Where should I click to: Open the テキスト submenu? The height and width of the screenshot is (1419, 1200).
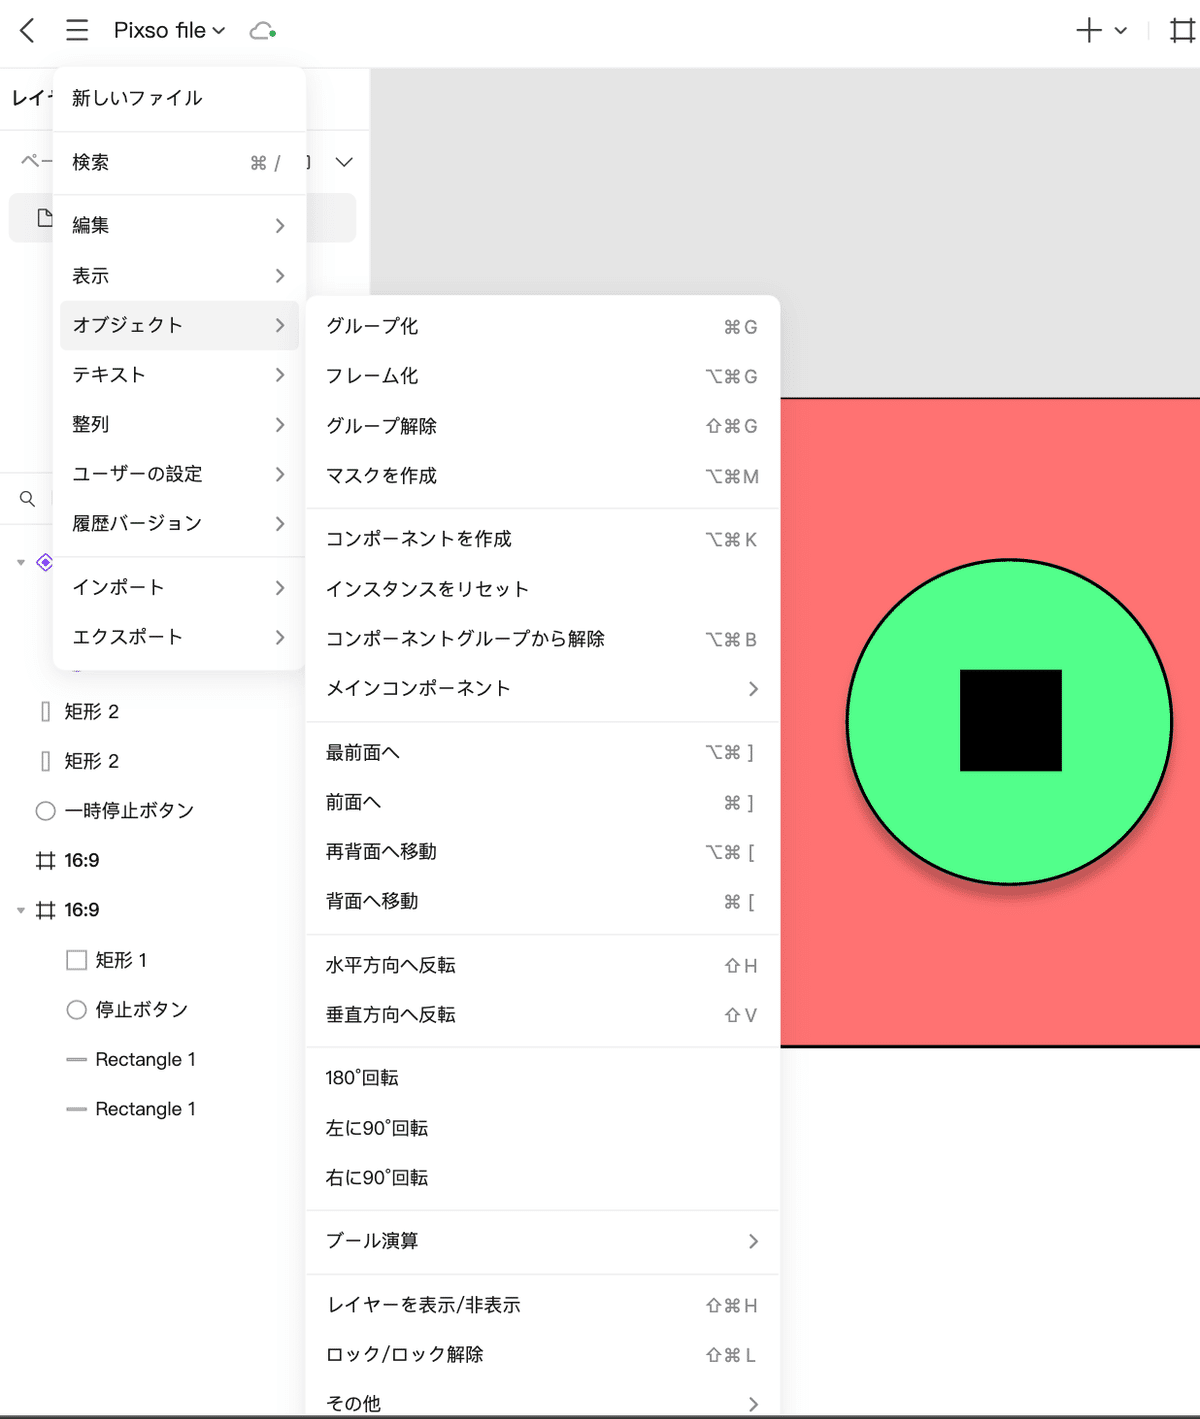pos(179,375)
